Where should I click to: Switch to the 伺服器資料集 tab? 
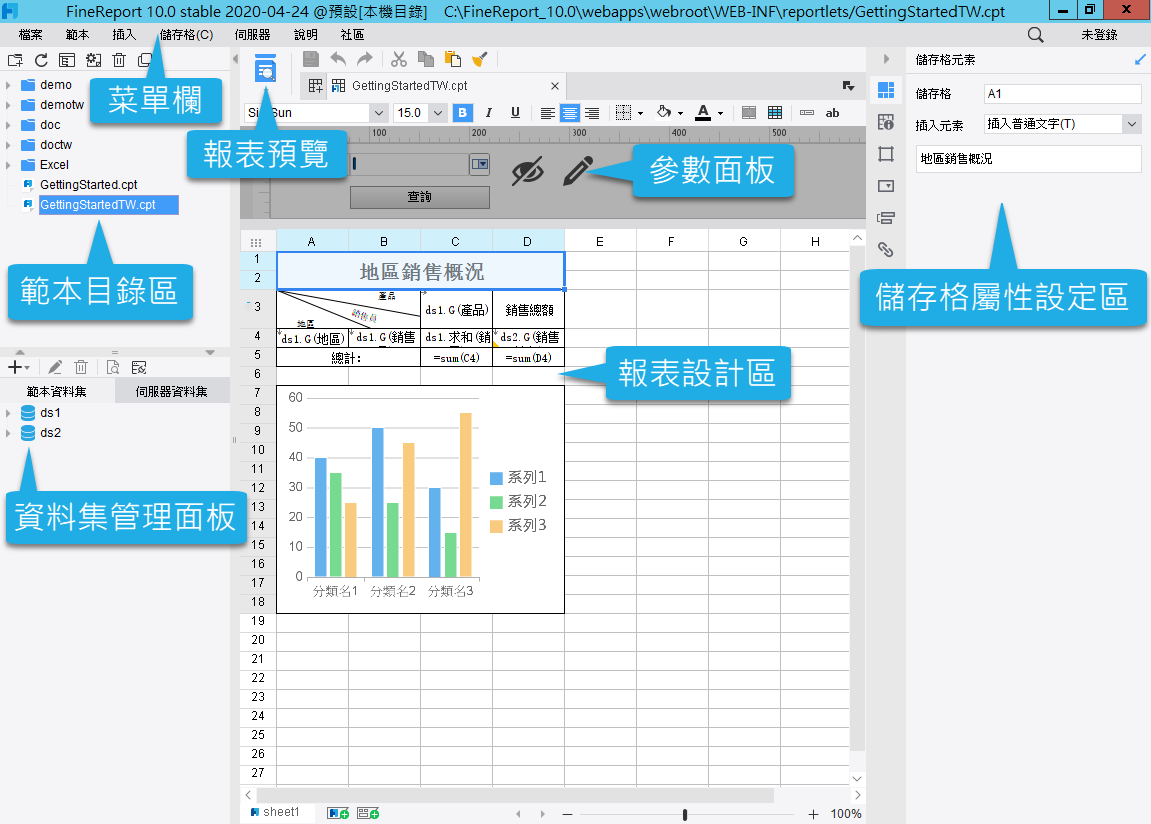(x=172, y=392)
